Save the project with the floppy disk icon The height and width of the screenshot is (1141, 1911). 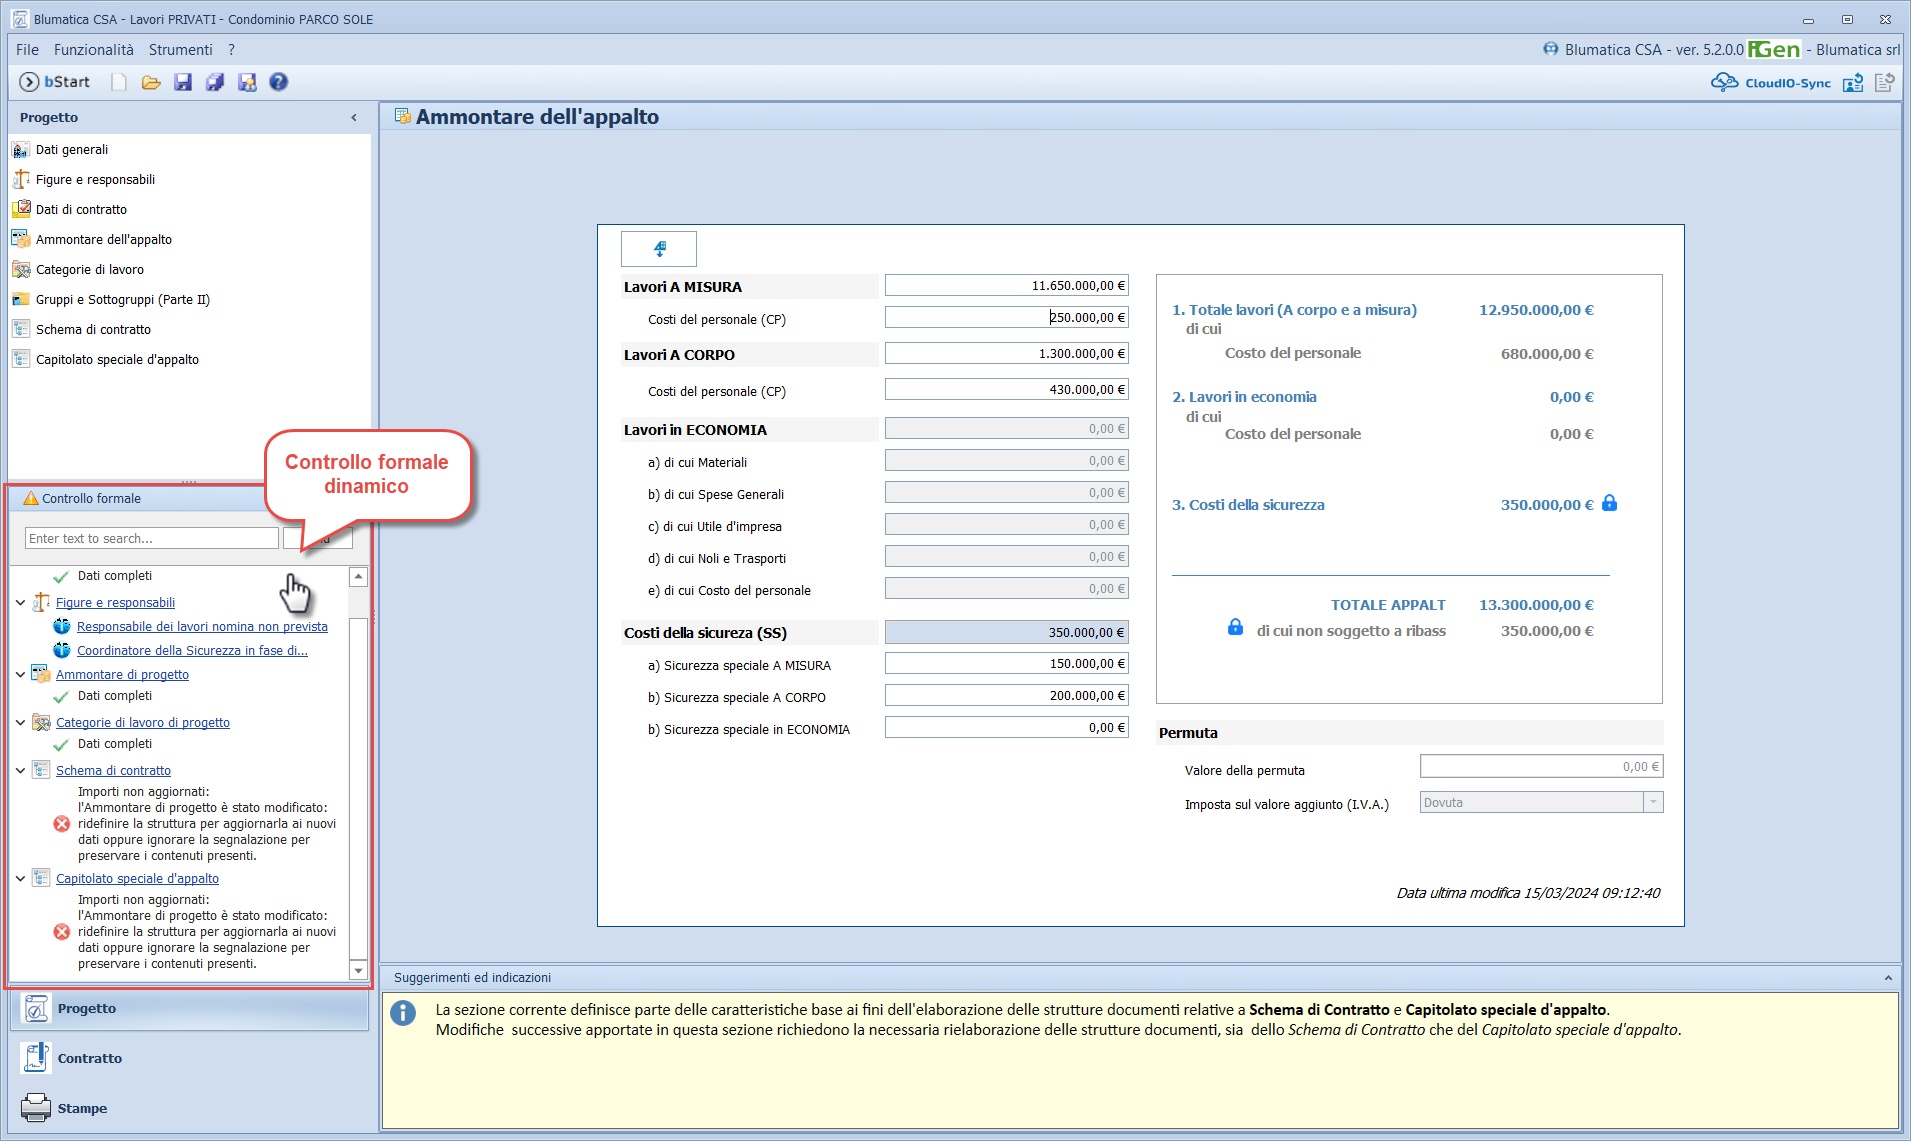[183, 82]
